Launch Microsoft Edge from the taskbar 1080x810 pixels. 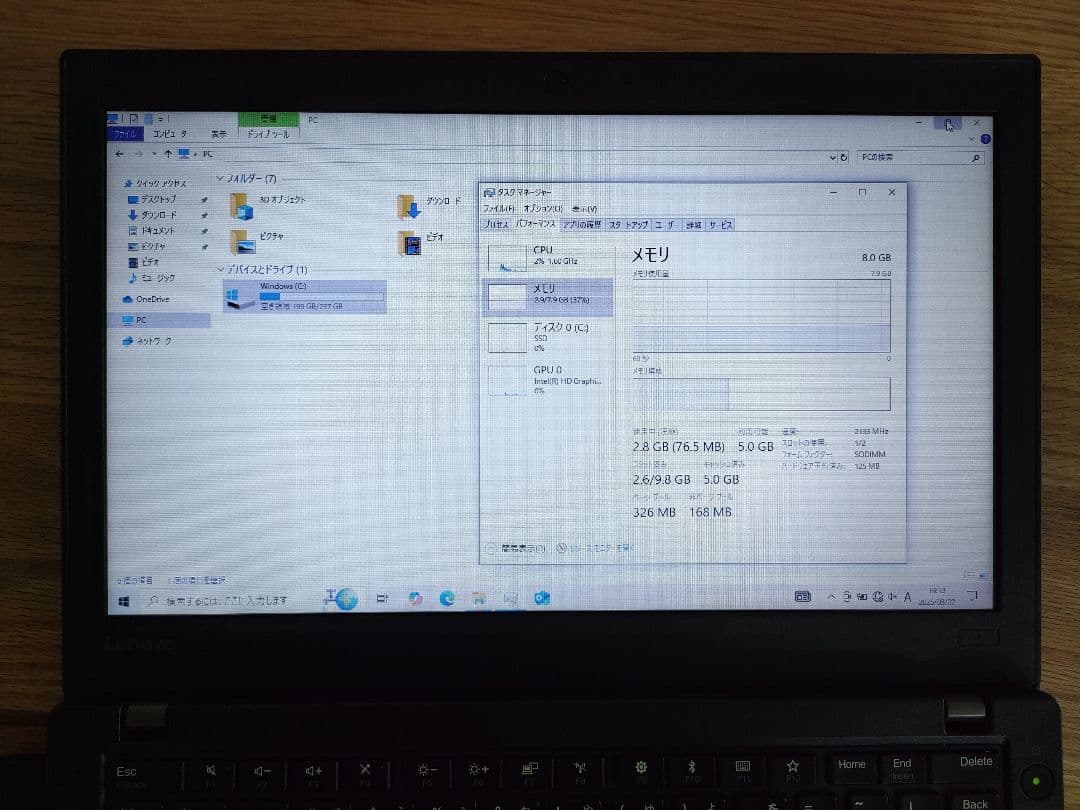pos(445,597)
